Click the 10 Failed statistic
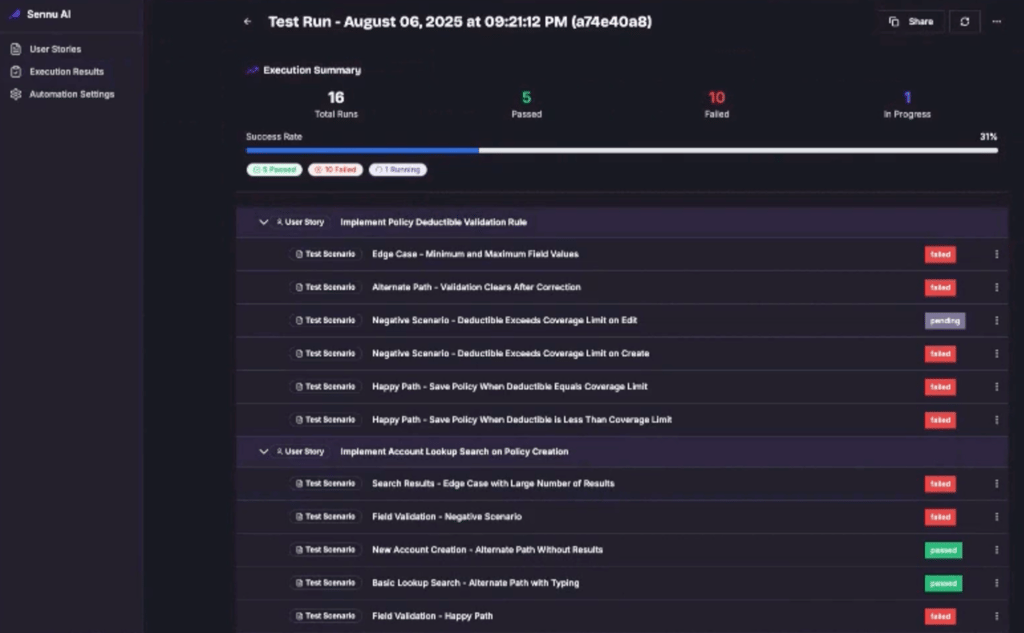This screenshot has width=1024, height=633. tap(716, 105)
